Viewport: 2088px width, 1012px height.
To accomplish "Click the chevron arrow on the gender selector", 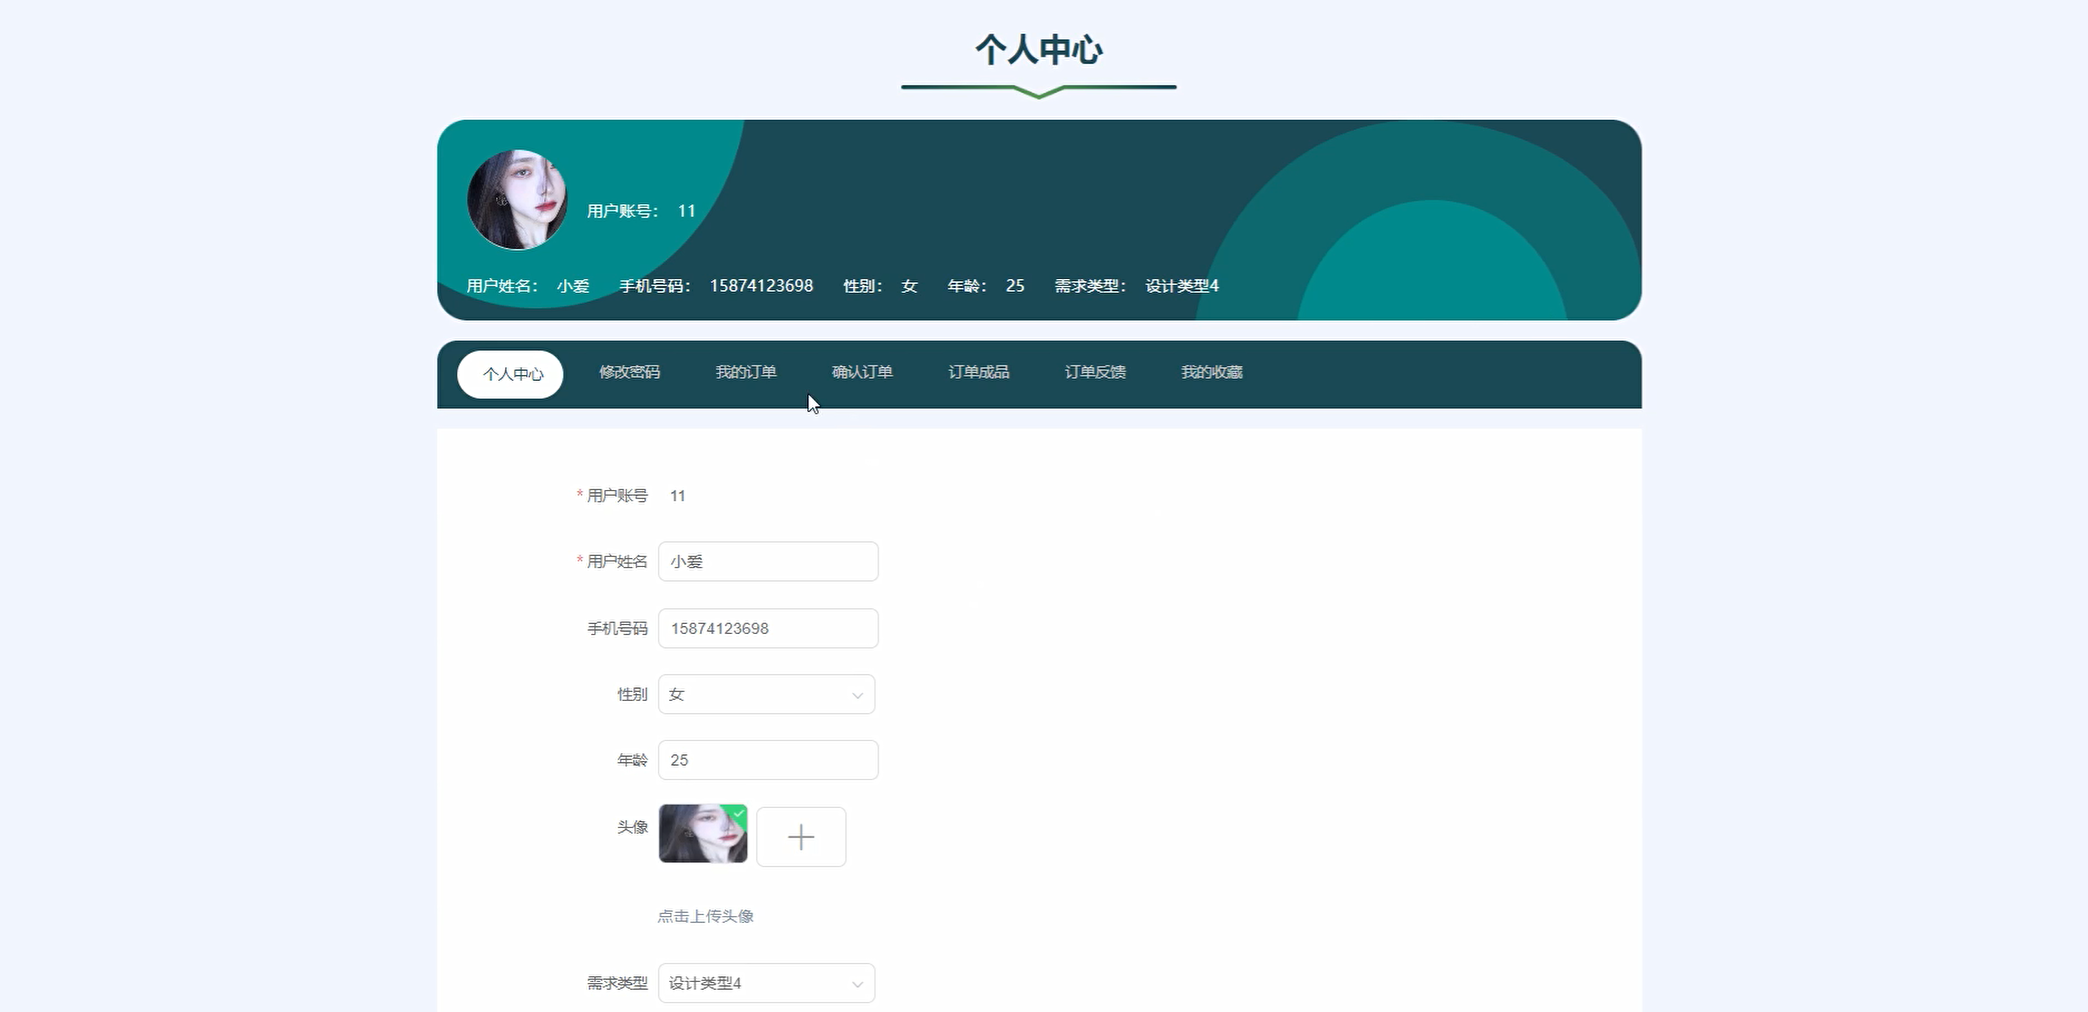I will click(857, 694).
